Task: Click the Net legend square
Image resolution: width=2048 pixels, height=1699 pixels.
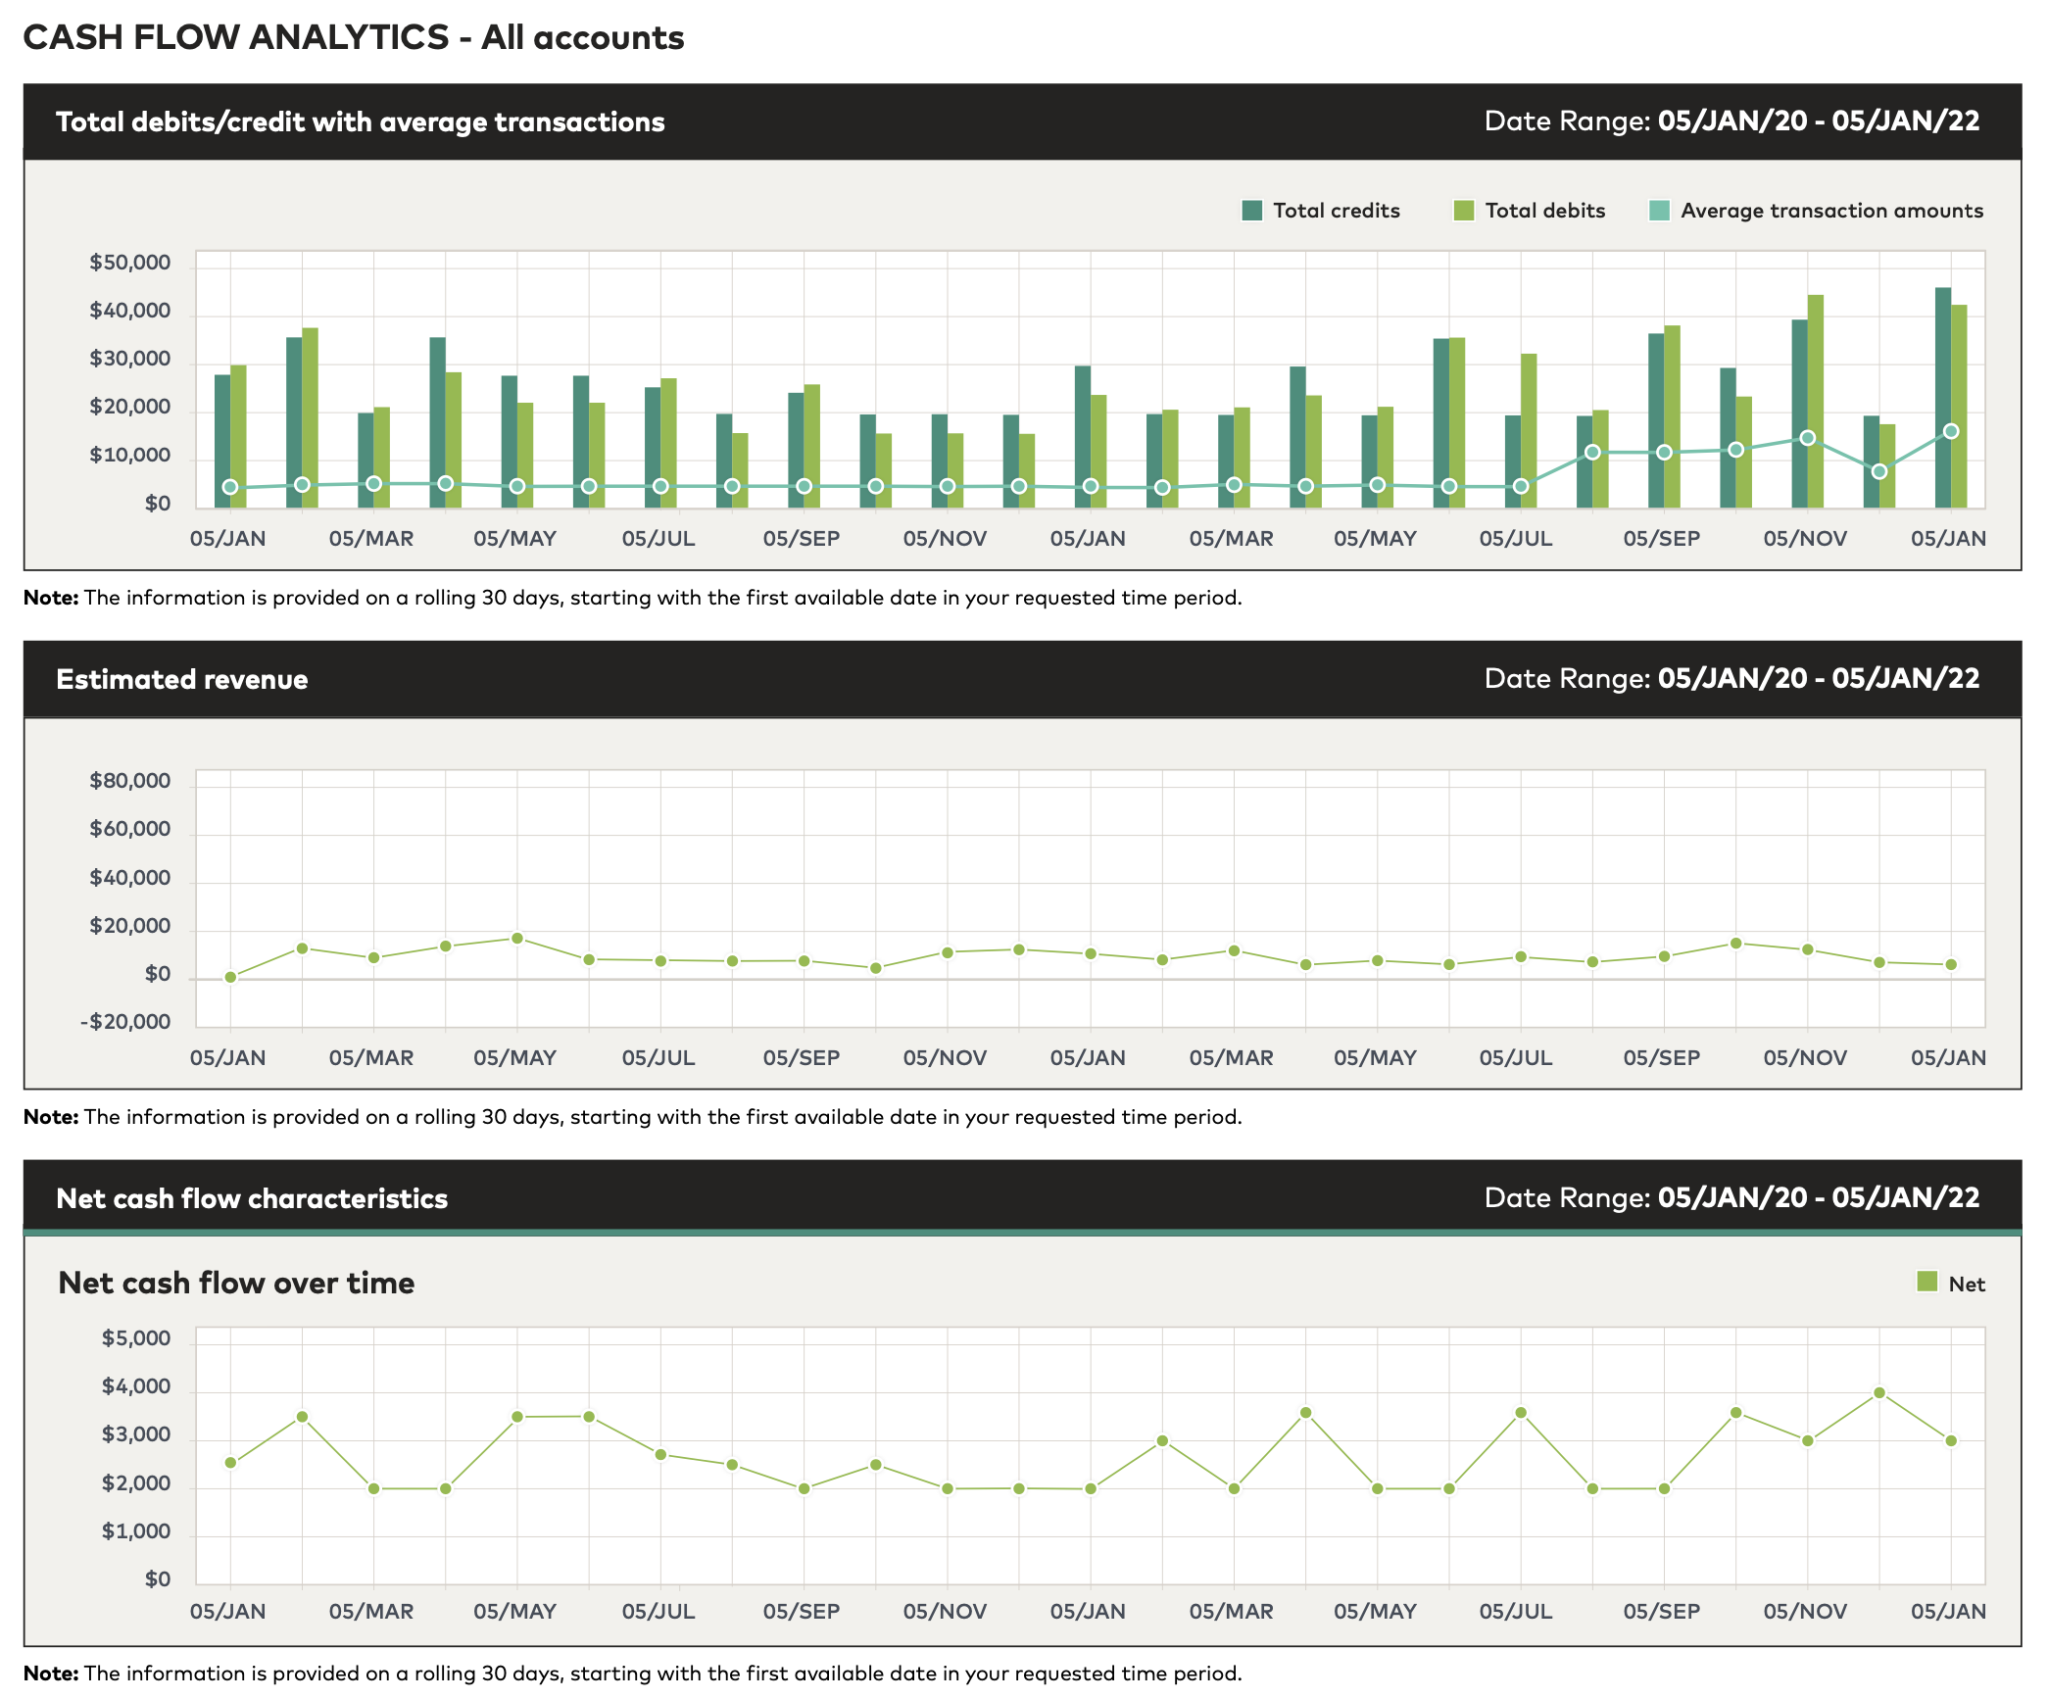Action: 1927,1282
